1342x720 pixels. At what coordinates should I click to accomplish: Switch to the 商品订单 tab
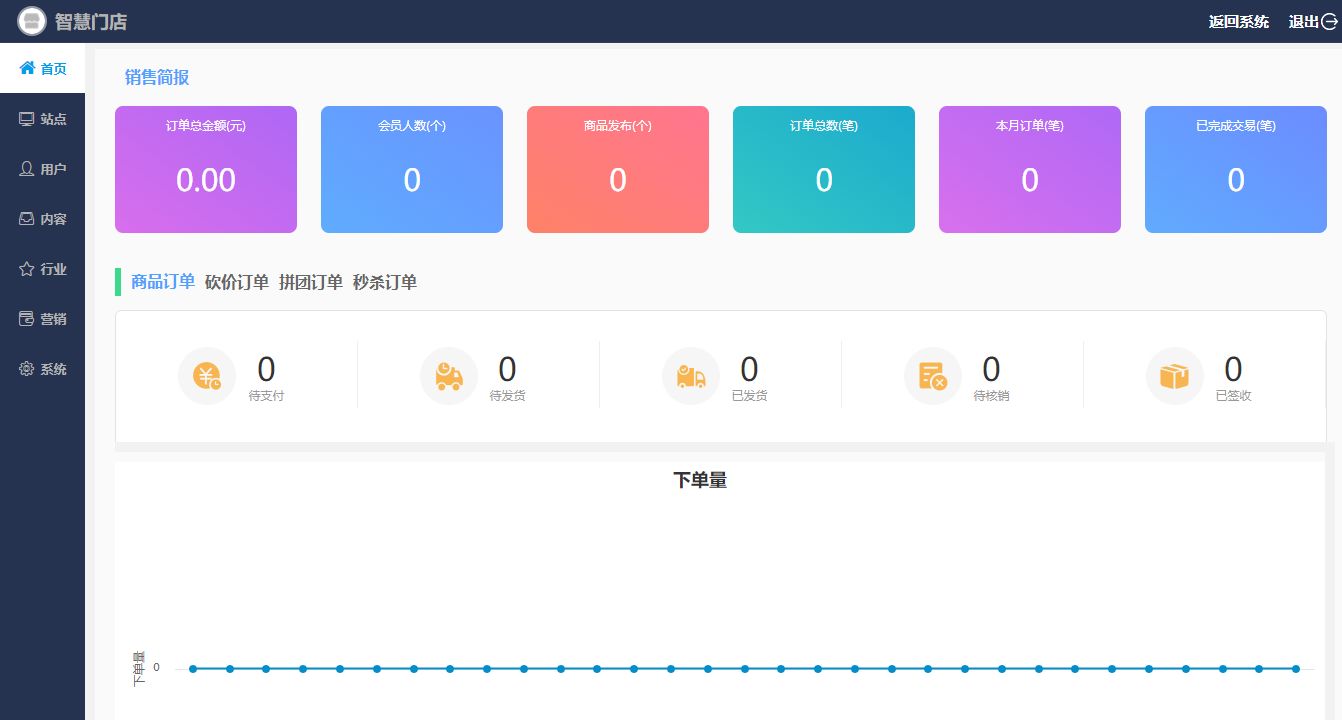(x=163, y=282)
